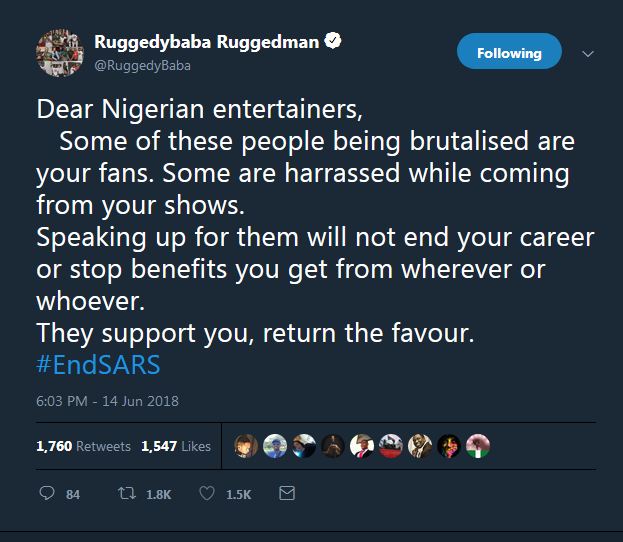Click the envelope direct message icon

click(286, 494)
